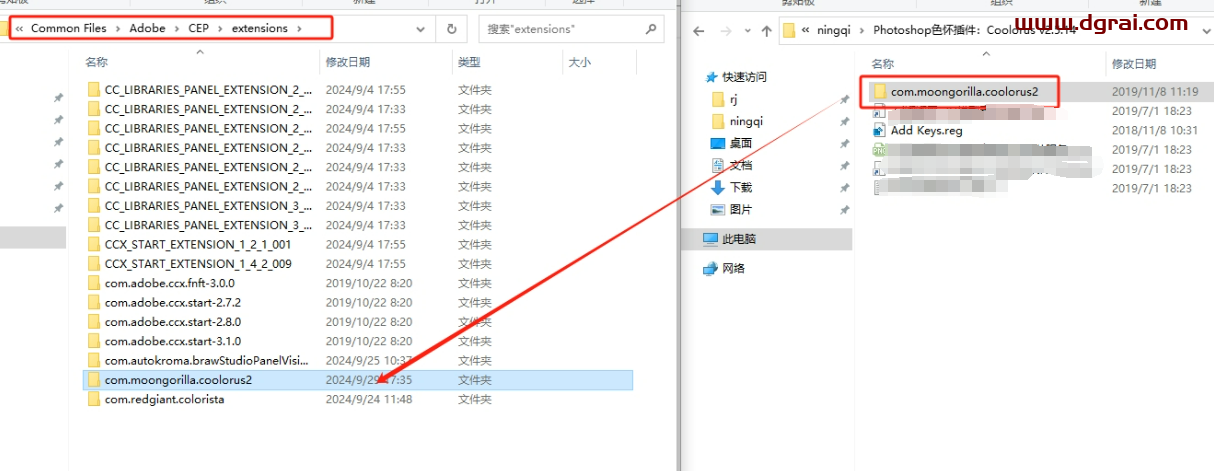Click the pin icon beside rj

(845, 100)
